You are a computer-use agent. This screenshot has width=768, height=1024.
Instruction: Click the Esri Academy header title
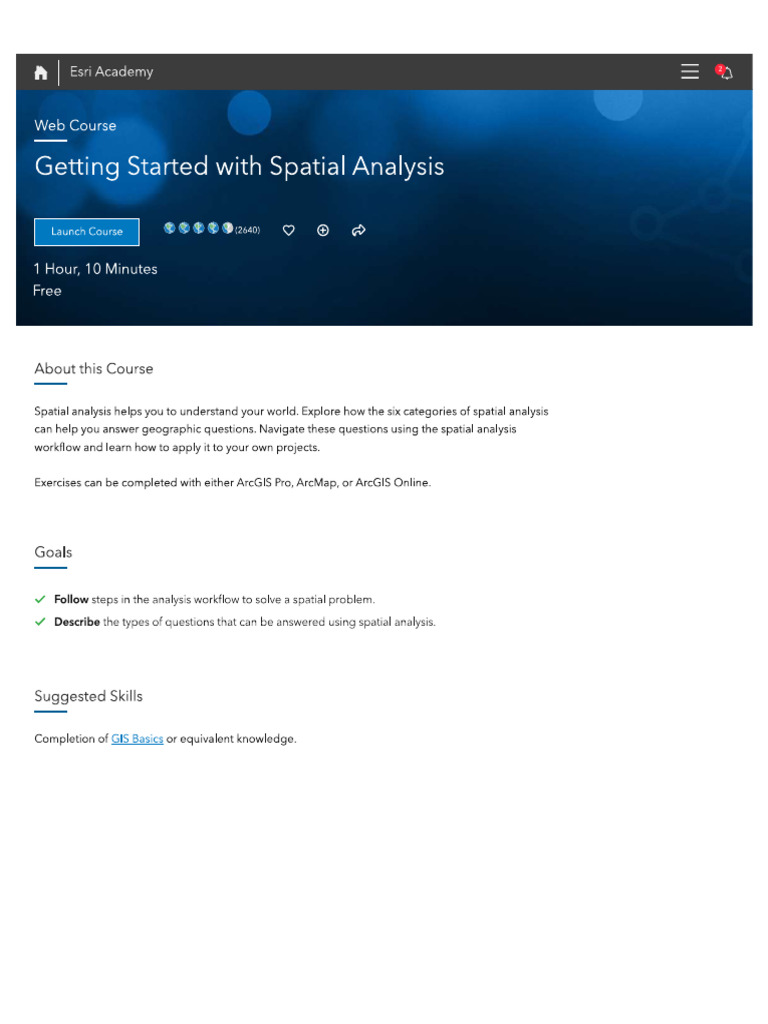[111, 72]
